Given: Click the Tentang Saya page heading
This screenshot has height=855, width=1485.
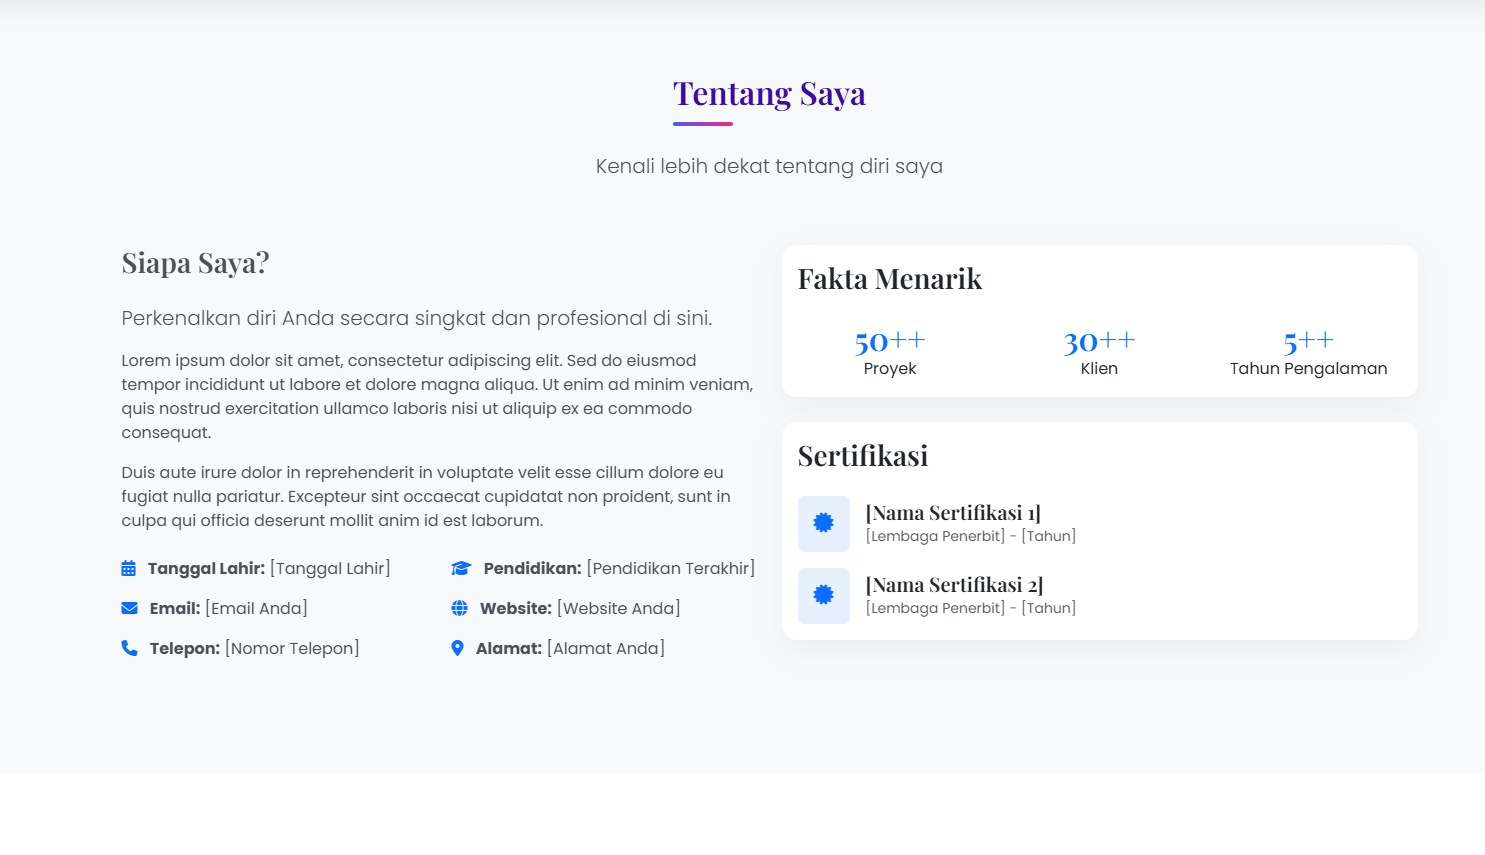Looking at the screenshot, I should click(769, 93).
